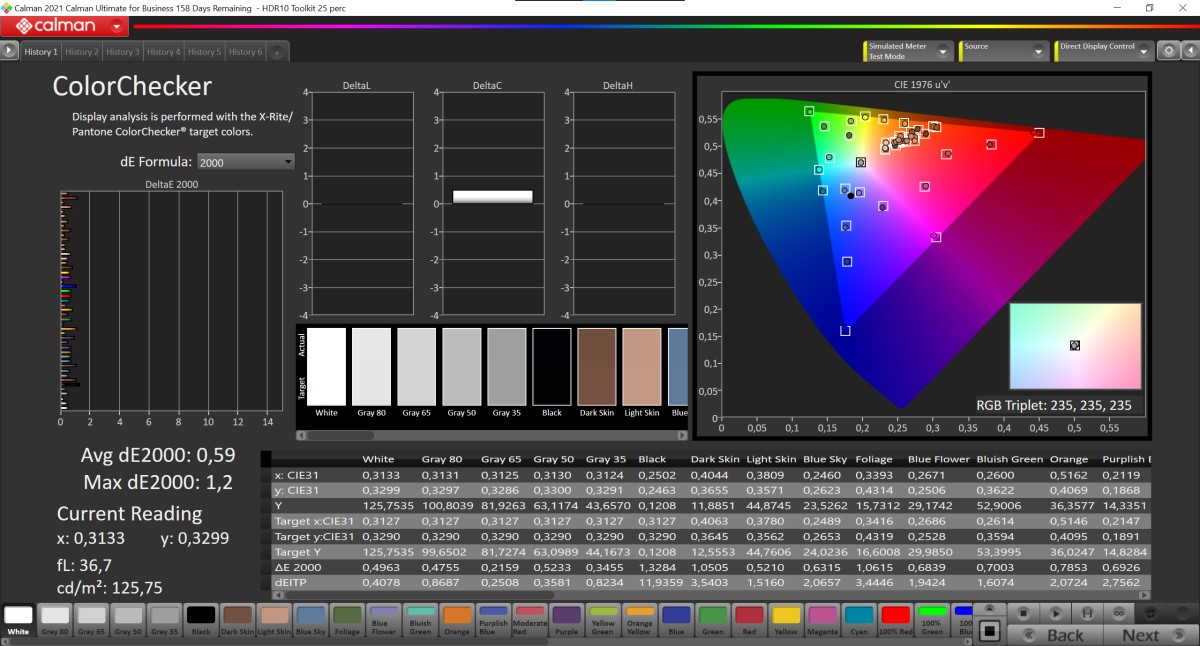1200x646 pixels.
Task: Open the settings gear in top toolbar
Action: click(x=1168, y=51)
